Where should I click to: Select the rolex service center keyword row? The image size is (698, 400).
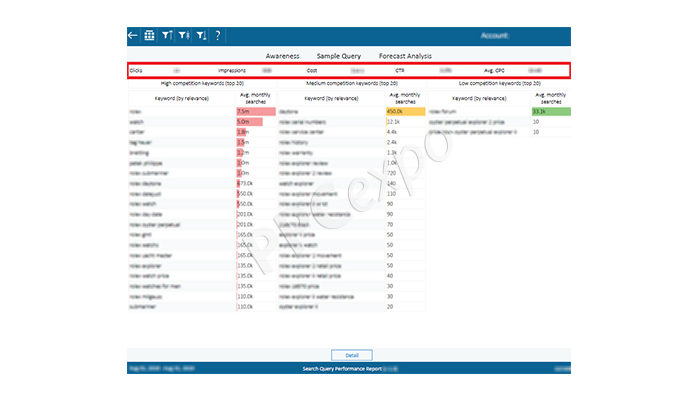pyautogui.click(x=331, y=132)
